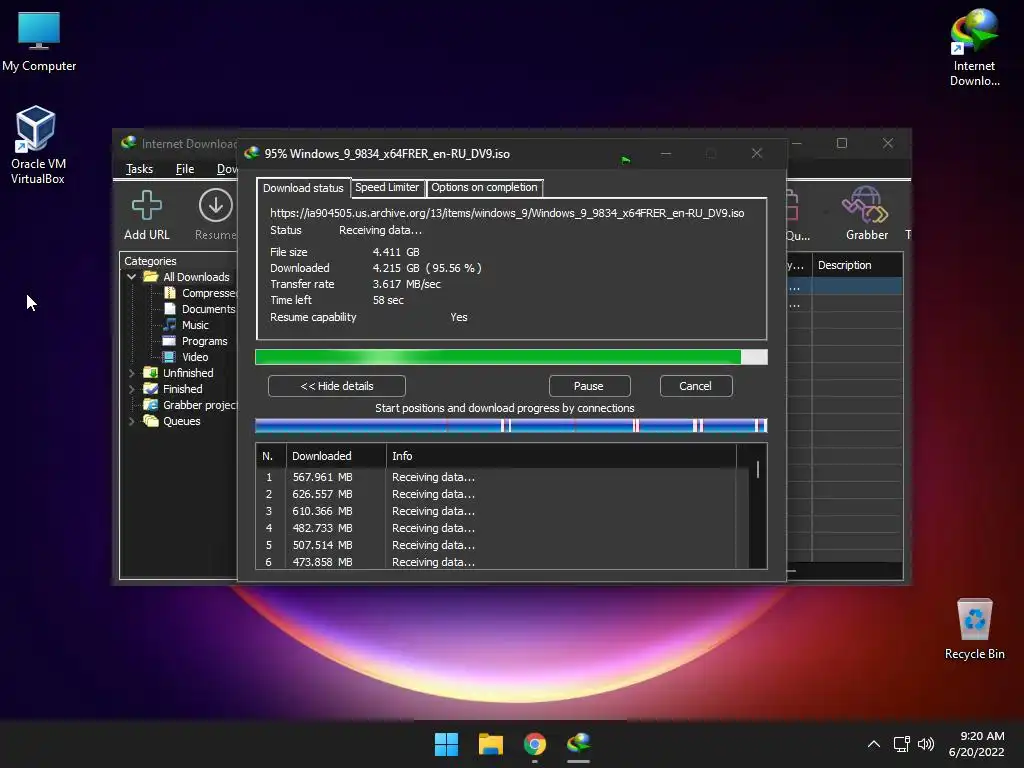Click the Time left value 58 sec
Screen dimensions: 1024x768
pyautogui.click(x=388, y=300)
